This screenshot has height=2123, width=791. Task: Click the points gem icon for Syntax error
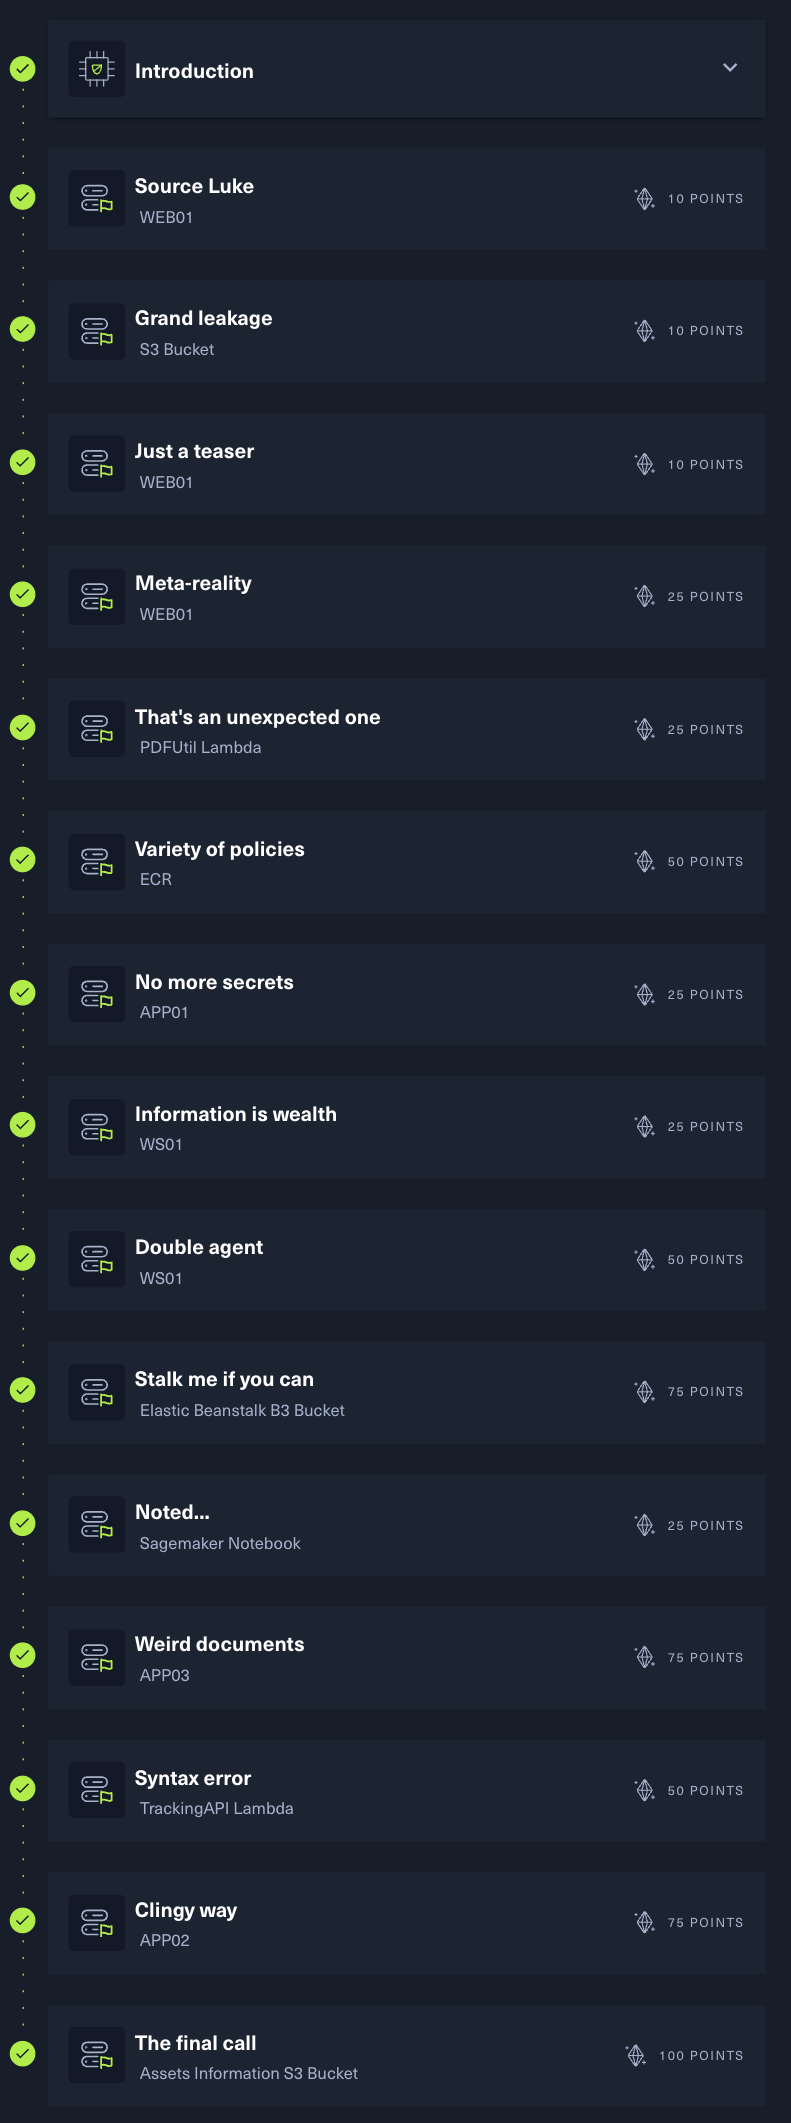645,1789
